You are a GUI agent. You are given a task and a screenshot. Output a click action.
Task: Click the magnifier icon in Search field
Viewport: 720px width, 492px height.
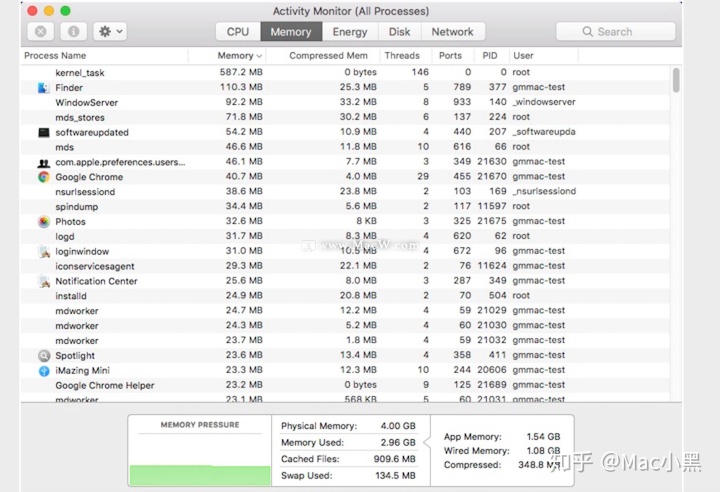click(587, 32)
